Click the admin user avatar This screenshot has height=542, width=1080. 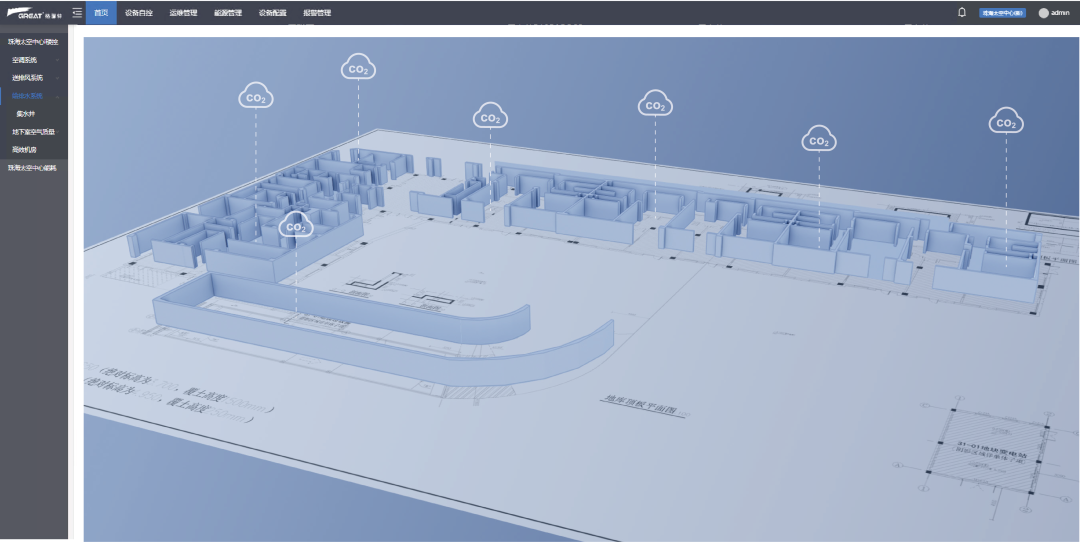click(1043, 12)
